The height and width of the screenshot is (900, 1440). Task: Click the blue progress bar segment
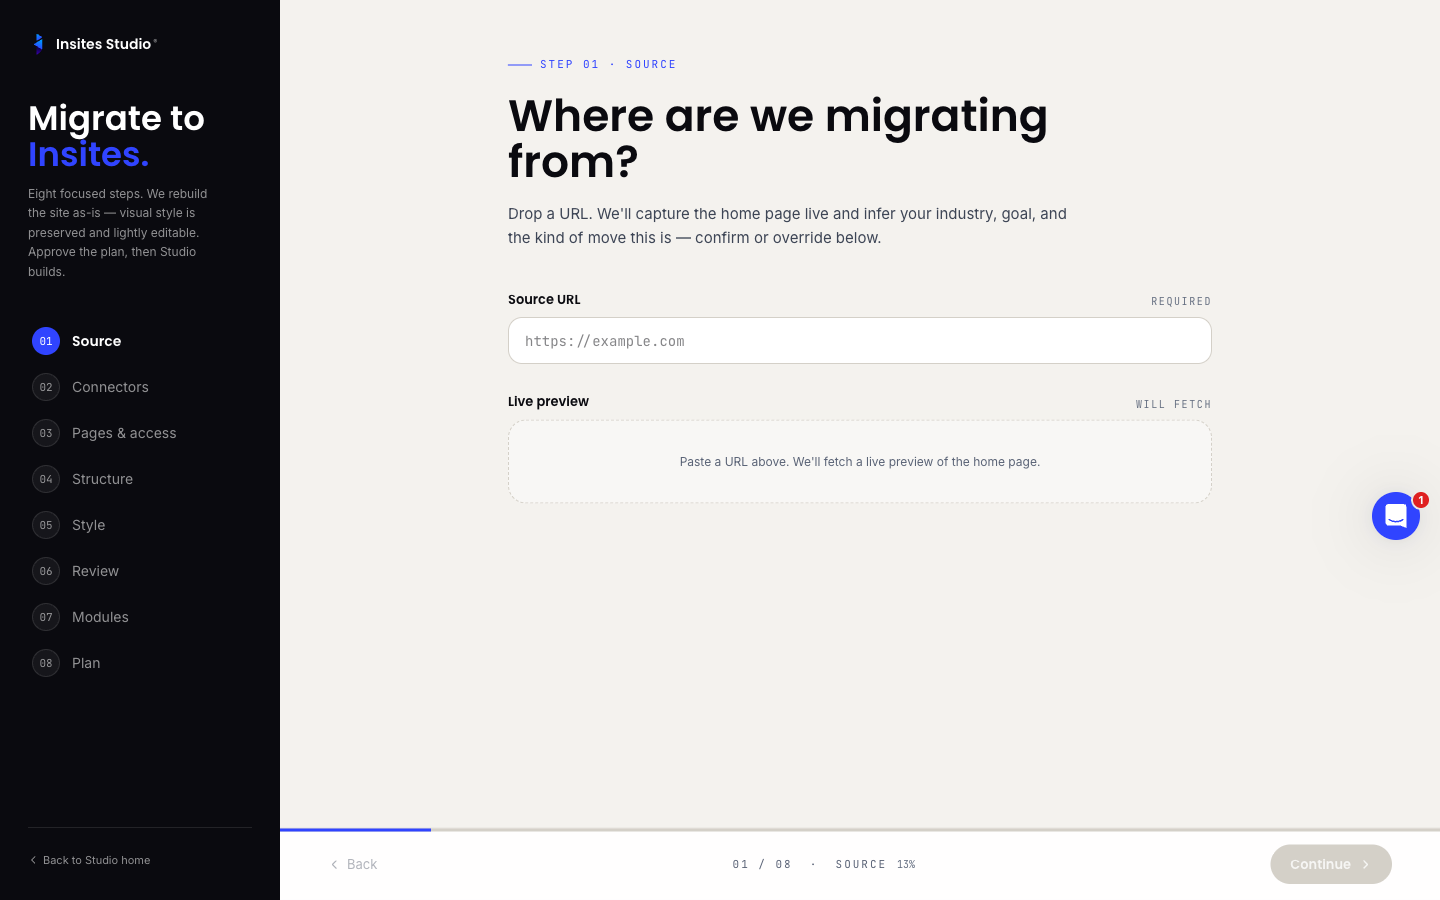355,829
